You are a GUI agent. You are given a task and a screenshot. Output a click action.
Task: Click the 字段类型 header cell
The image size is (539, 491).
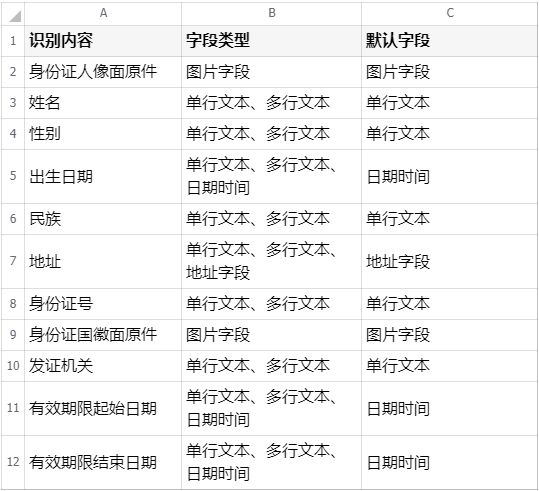pos(272,41)
